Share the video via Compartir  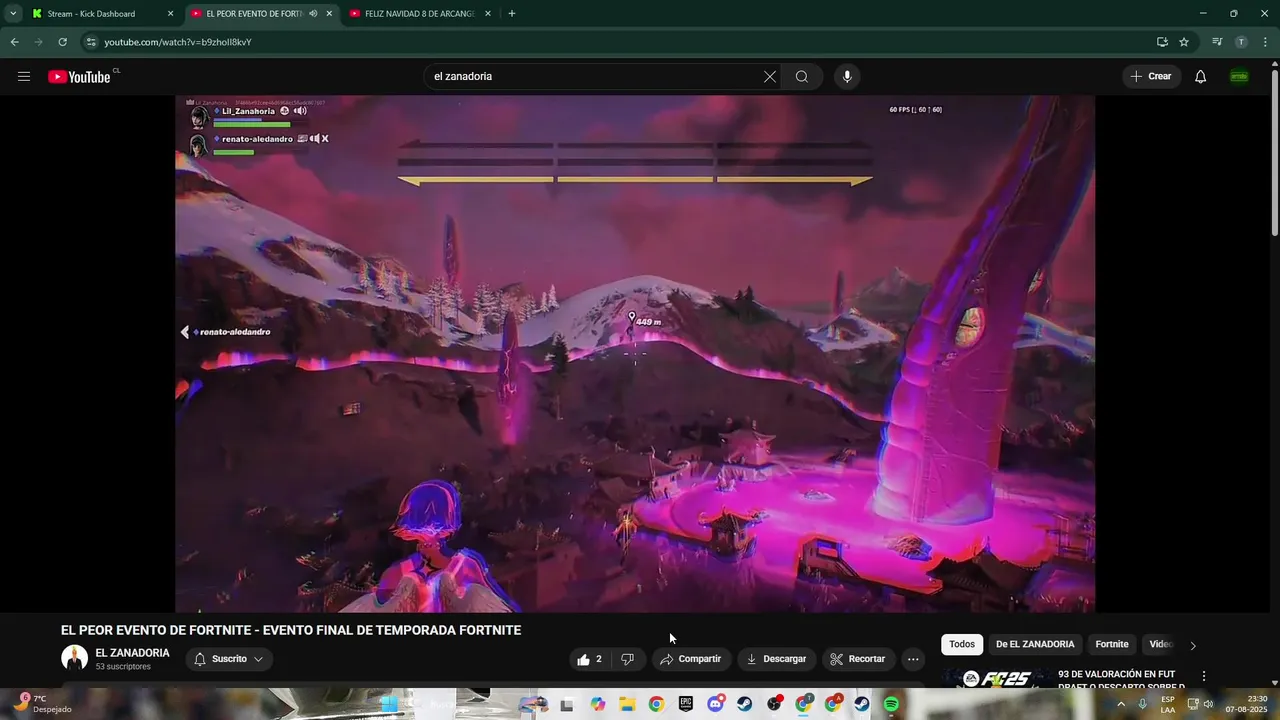click(690, 659)
